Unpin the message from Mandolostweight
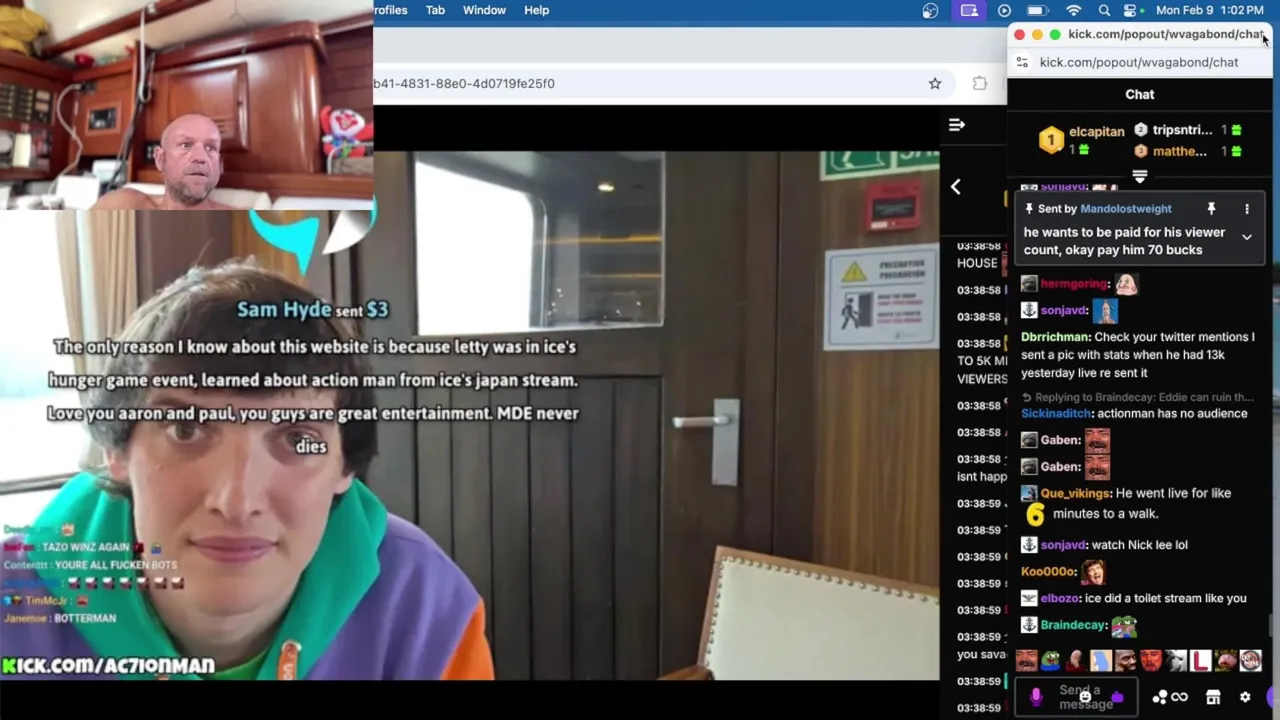Screen dimensions: 1280x720 pos(1211,208)
